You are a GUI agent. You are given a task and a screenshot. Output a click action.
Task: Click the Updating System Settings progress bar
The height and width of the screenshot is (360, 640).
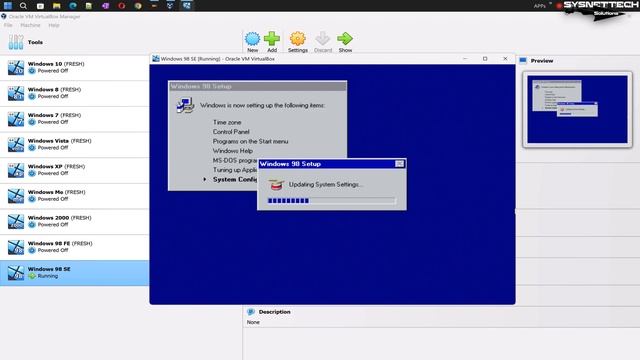click(x=331, y=200)
